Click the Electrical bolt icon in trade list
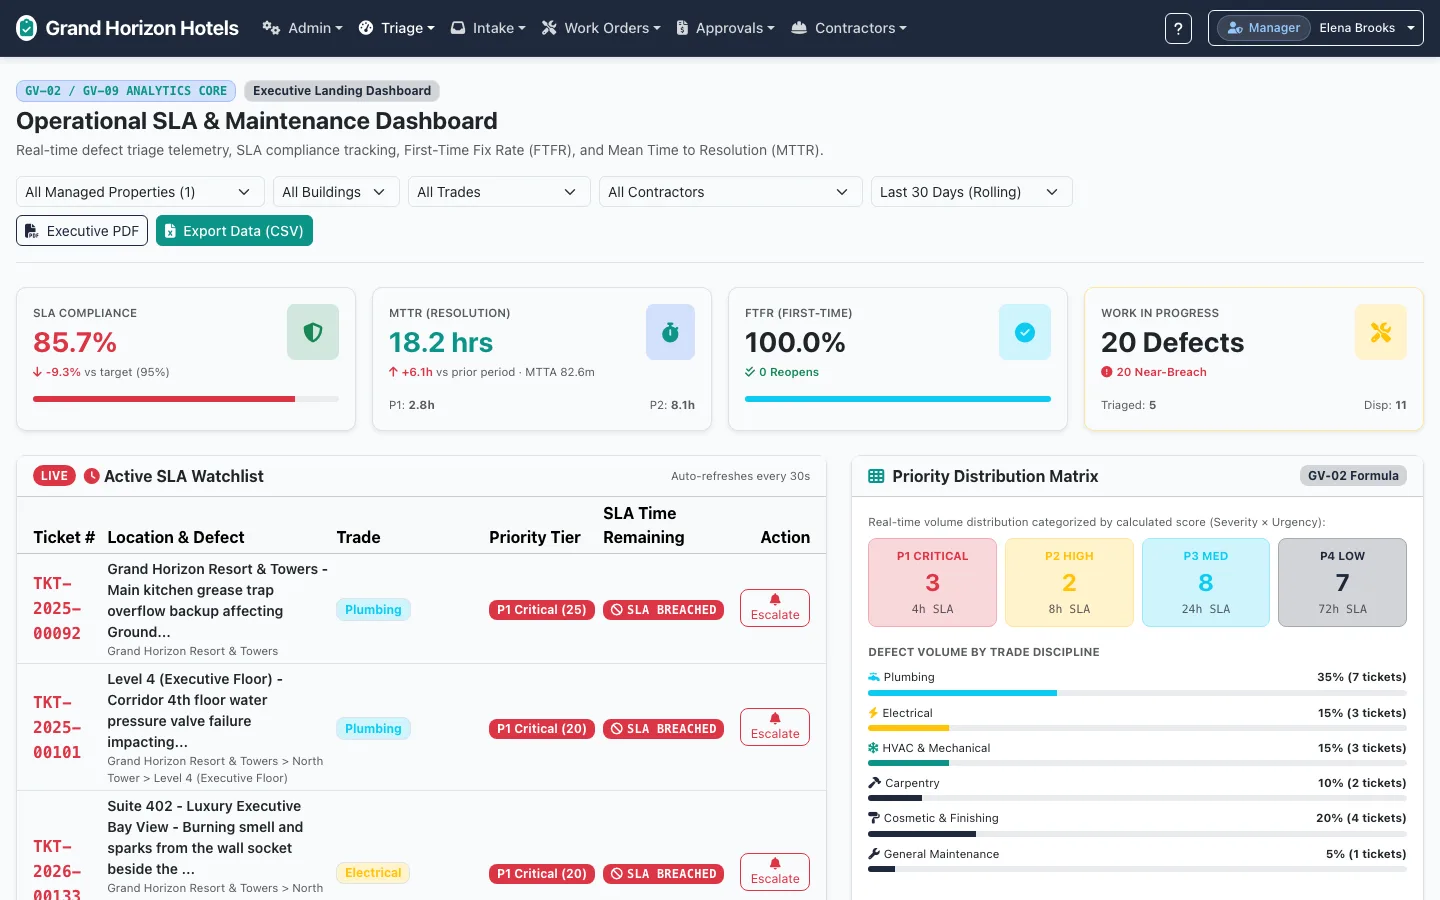1440x900 pixels. point(873,713)
